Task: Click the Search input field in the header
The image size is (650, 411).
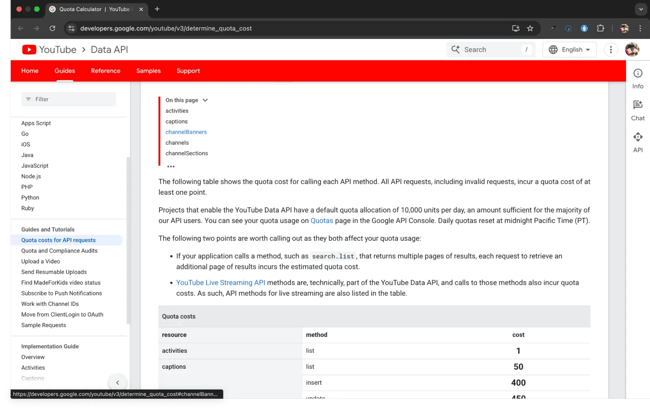Action: click(490, 49)
